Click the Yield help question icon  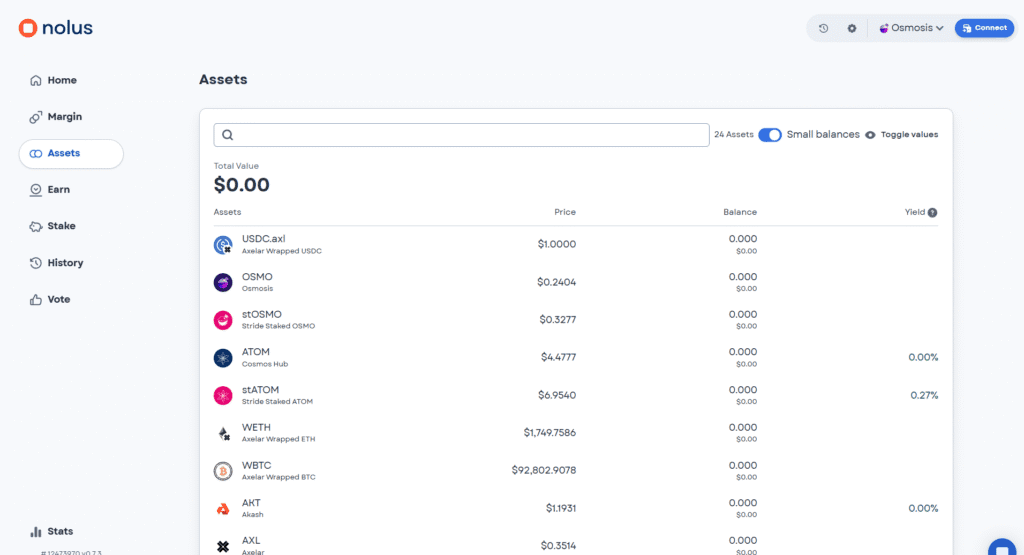click(933, 212)
